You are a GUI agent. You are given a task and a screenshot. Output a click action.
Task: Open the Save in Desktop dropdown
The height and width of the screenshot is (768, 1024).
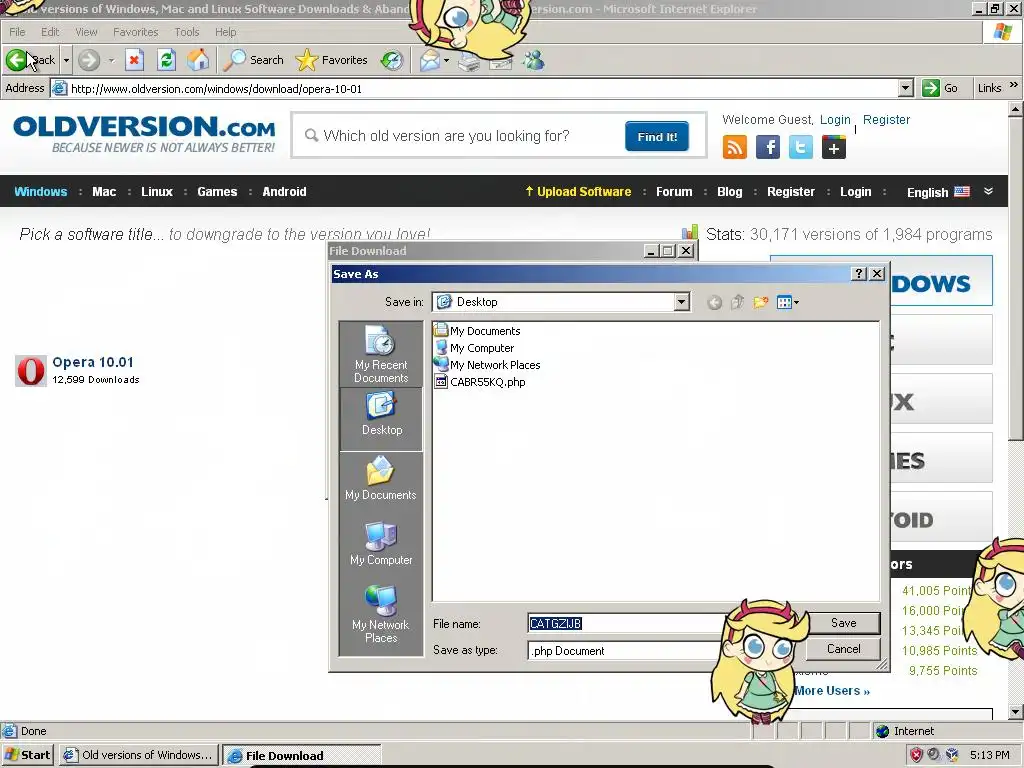[x=681, y=302]
